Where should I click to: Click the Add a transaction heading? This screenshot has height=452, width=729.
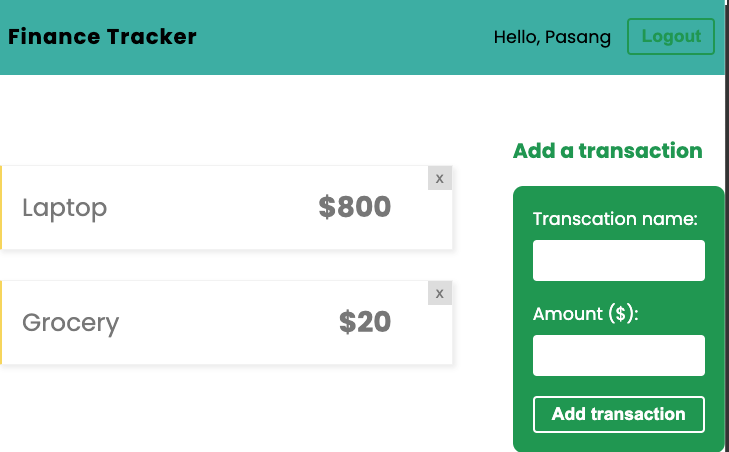coord(608,151)
